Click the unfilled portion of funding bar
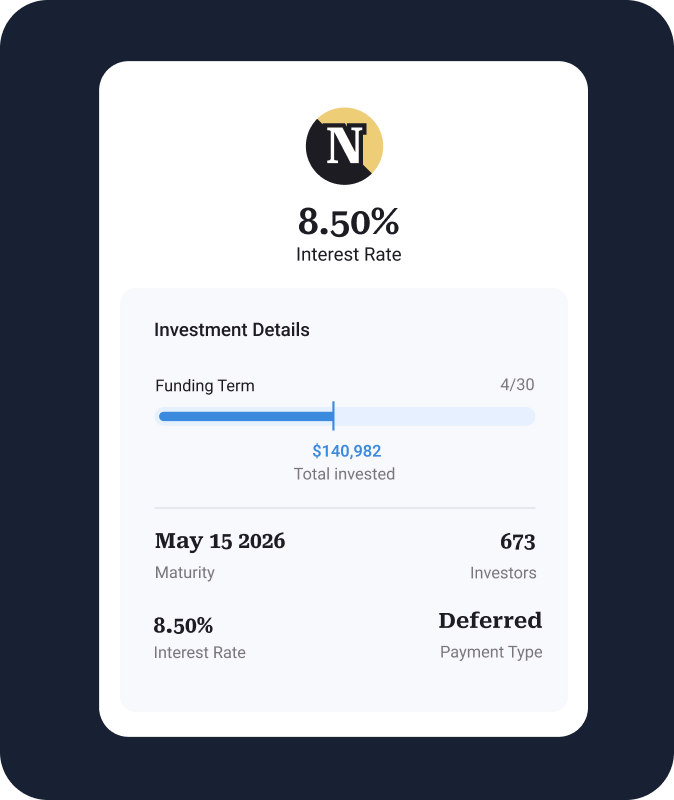The image size is (674, 800). (435, 416)
